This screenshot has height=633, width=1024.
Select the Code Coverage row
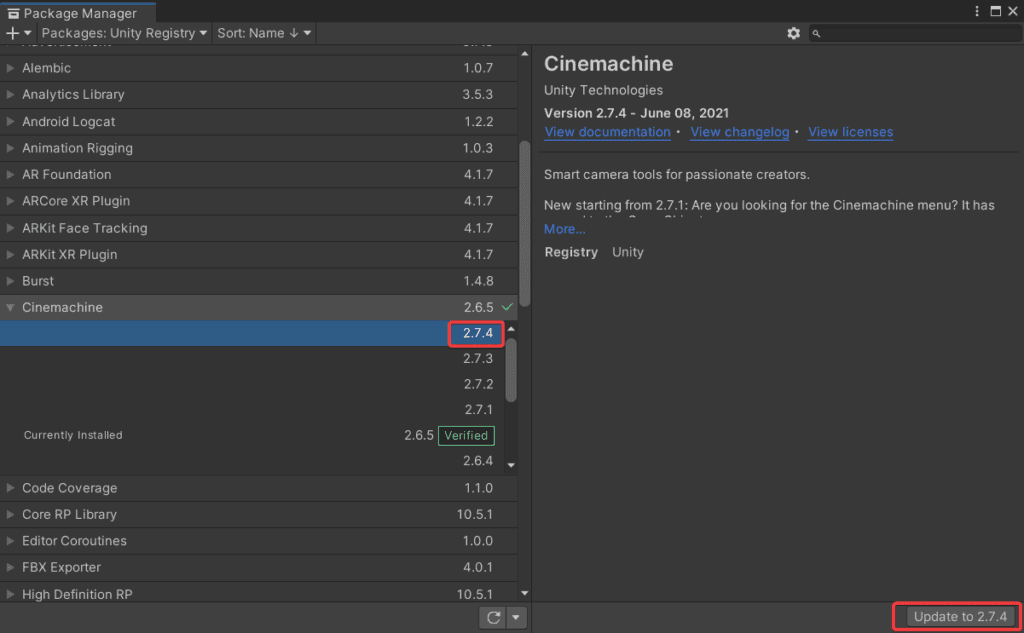click(259, 488)
